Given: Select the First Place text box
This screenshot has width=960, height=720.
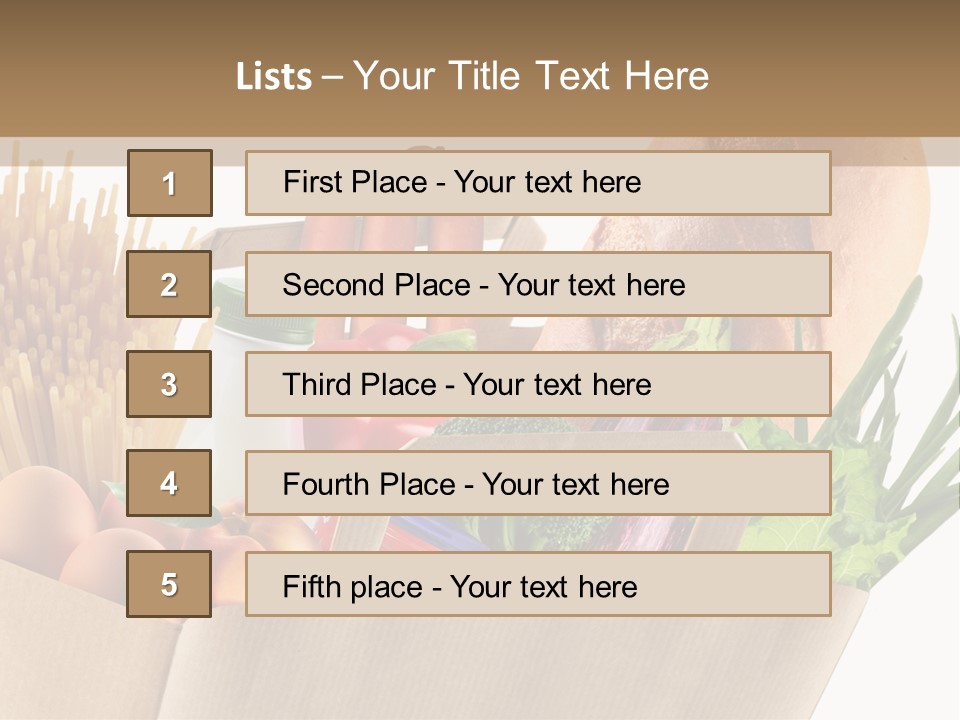Looking at the screenshot, I should click(537, 183).
